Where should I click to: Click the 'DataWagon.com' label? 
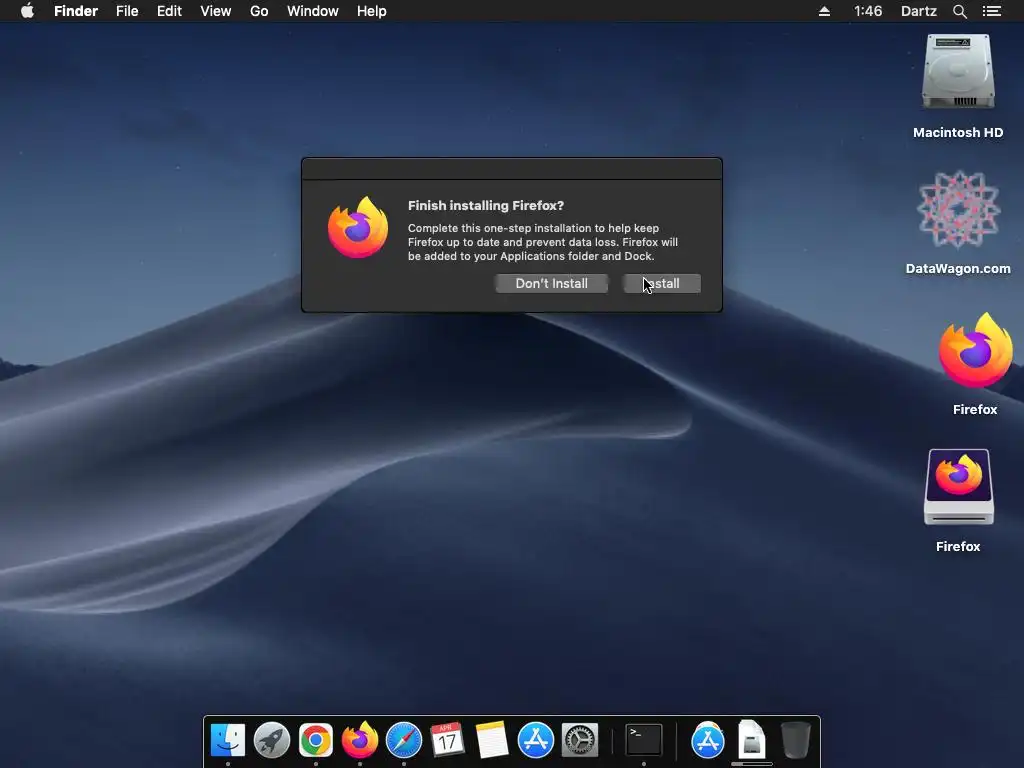coord(958,268)
